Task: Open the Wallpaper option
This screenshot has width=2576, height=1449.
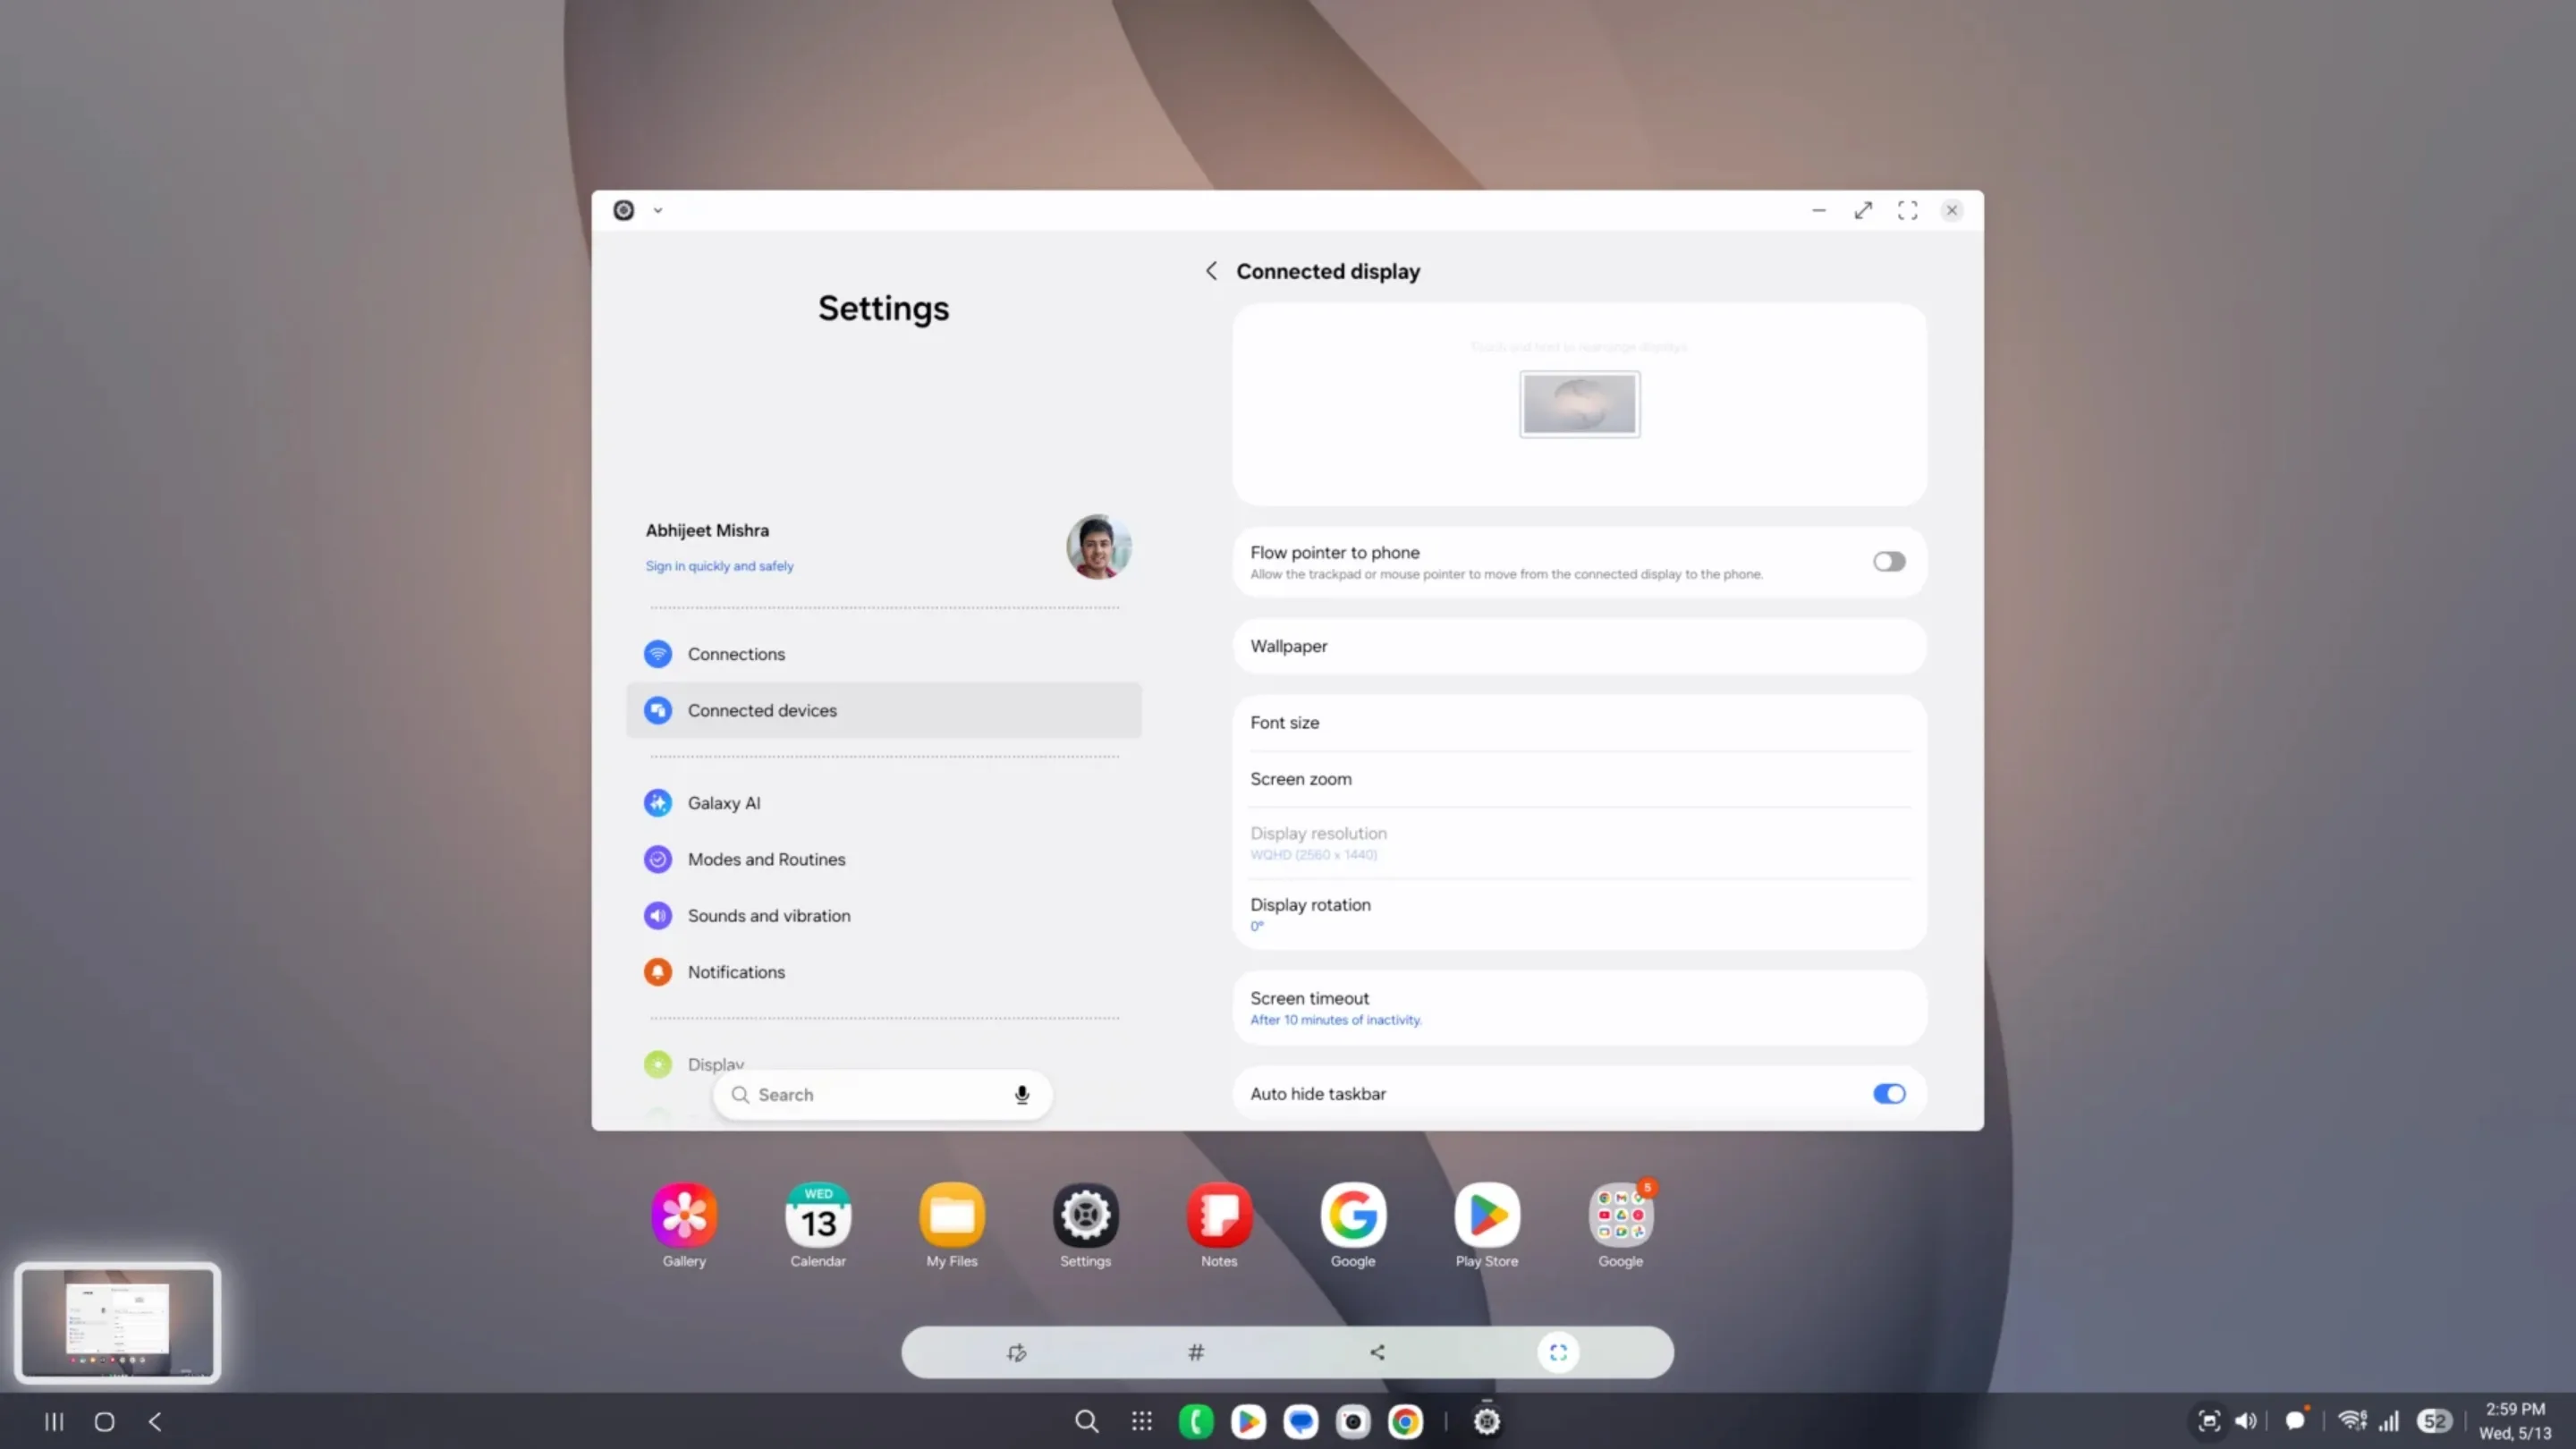Action: point(1580,646)
